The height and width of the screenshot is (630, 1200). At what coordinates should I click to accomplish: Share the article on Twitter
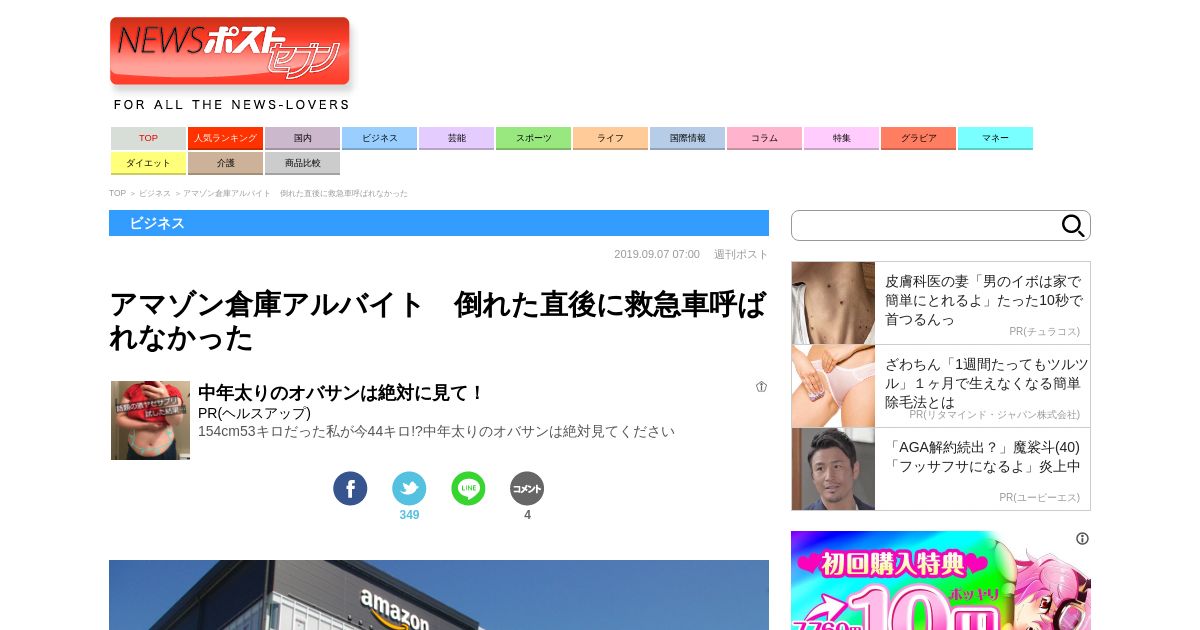(409, 488)
